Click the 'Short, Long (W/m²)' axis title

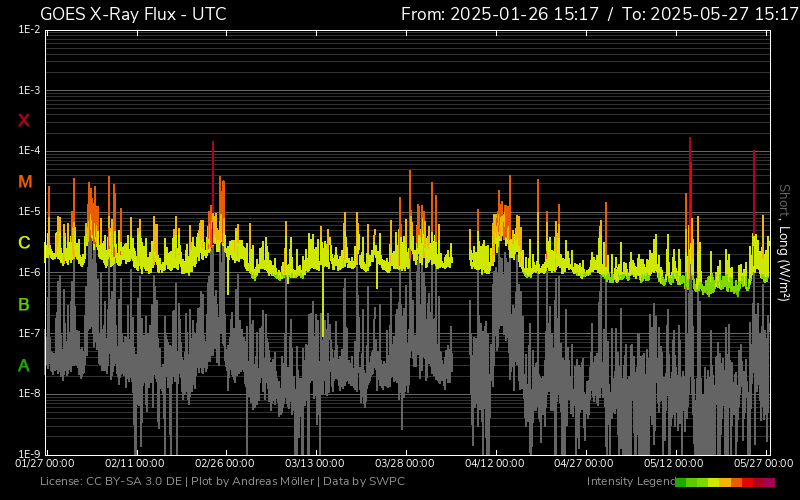point(784,243)
